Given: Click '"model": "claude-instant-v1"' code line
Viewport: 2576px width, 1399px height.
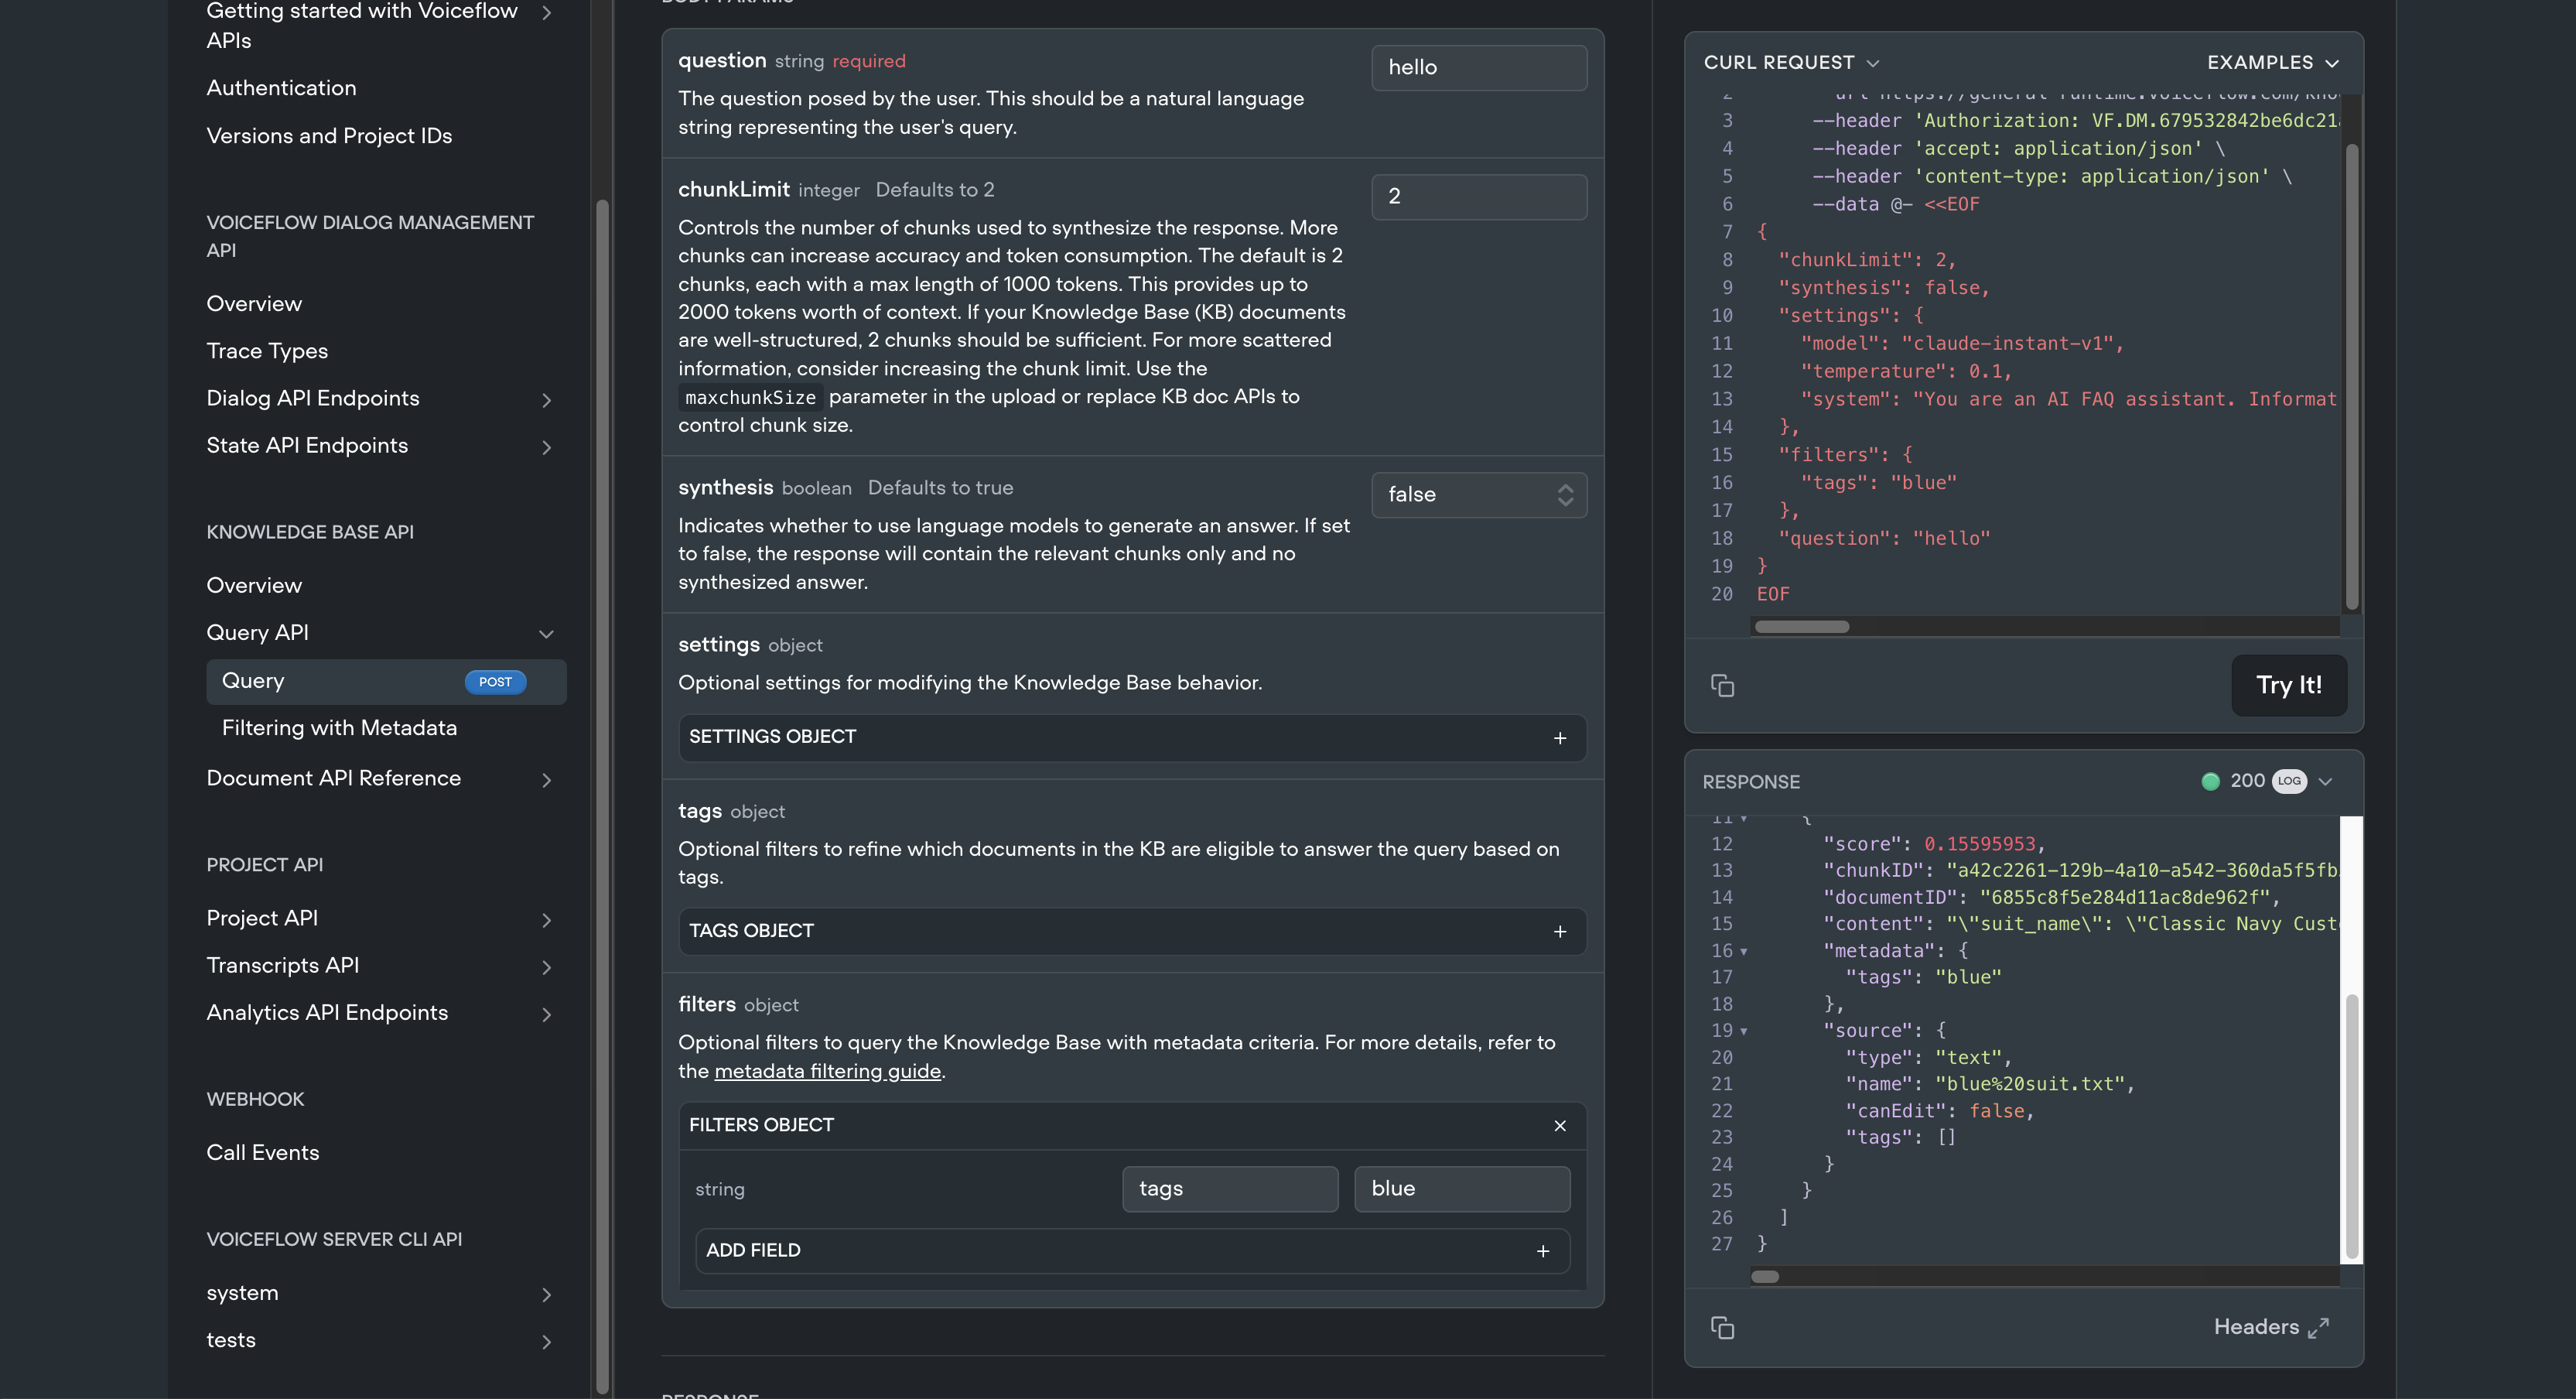Looking at the screenshot, I should [x=1962, y=343].
